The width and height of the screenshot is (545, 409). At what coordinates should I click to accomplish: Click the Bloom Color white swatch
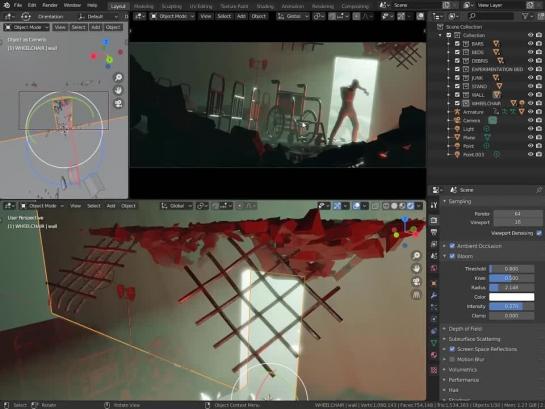511,297
